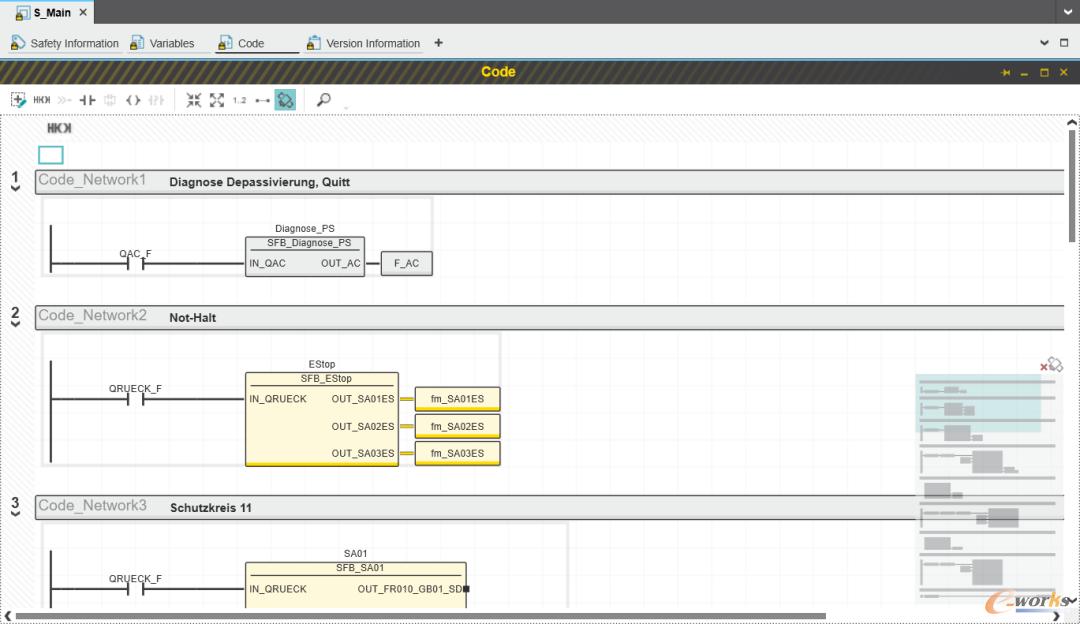Click the fm_SA01ES output variable

pyautogui.click(x=457, y=399)
